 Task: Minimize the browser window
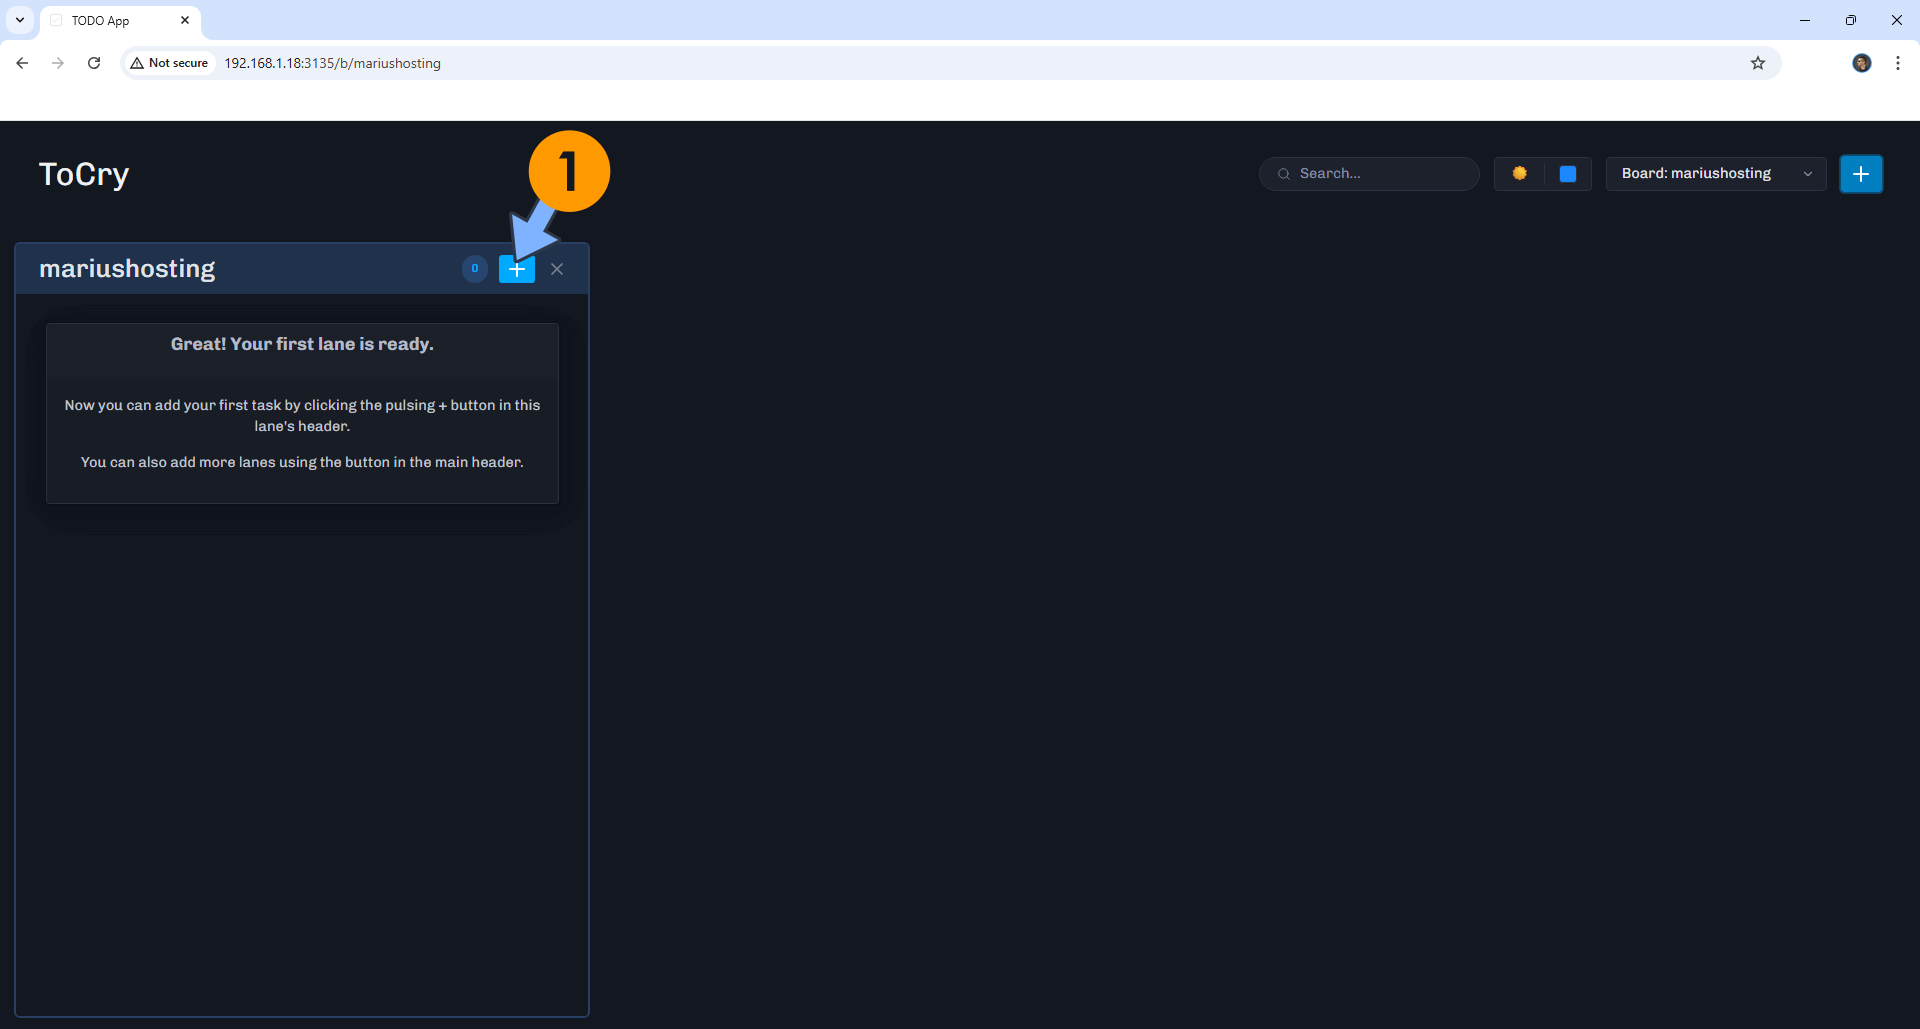(1805, 20)
